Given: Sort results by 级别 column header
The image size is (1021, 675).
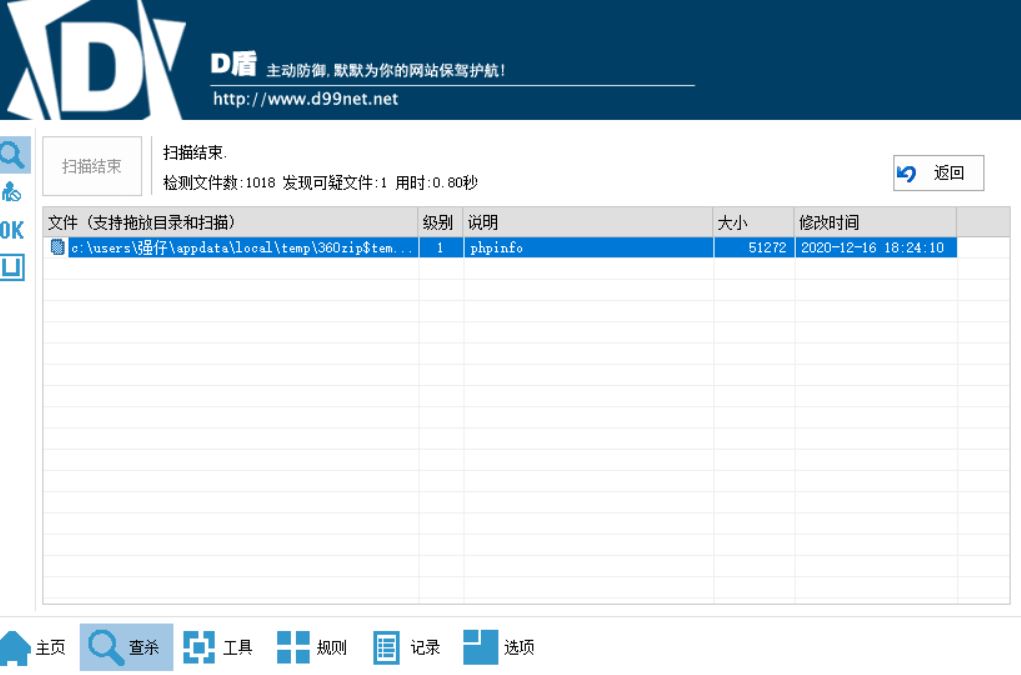Looking at the screenshot, I should [440, 222].
